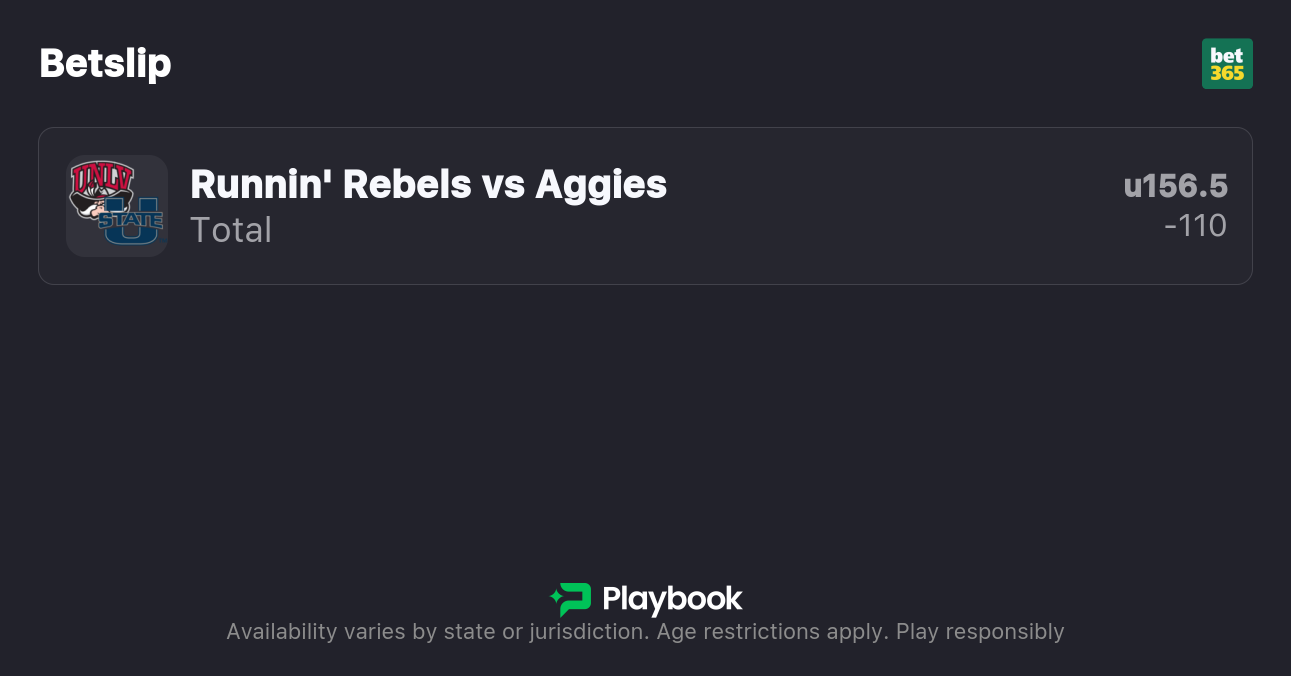1291x676 pixels.
Task: Click the bet365 sportsbook logo
Action: [x=1227, y=64]
